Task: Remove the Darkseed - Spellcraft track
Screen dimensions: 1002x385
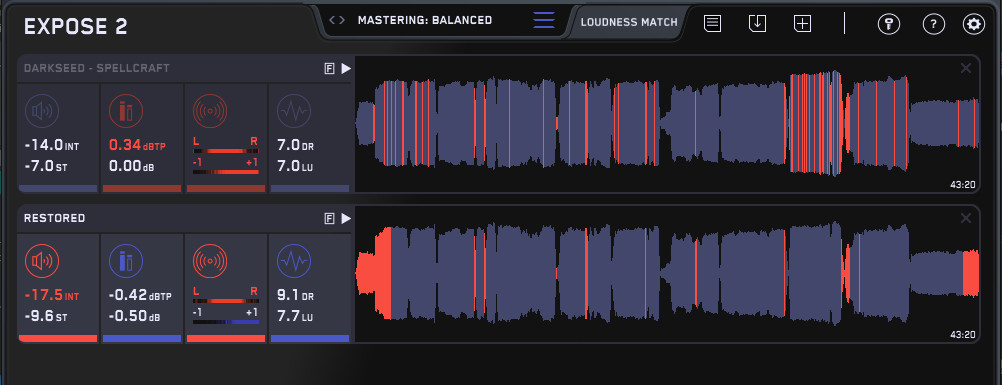Action: pyautogui.click(x=966, y=68)
